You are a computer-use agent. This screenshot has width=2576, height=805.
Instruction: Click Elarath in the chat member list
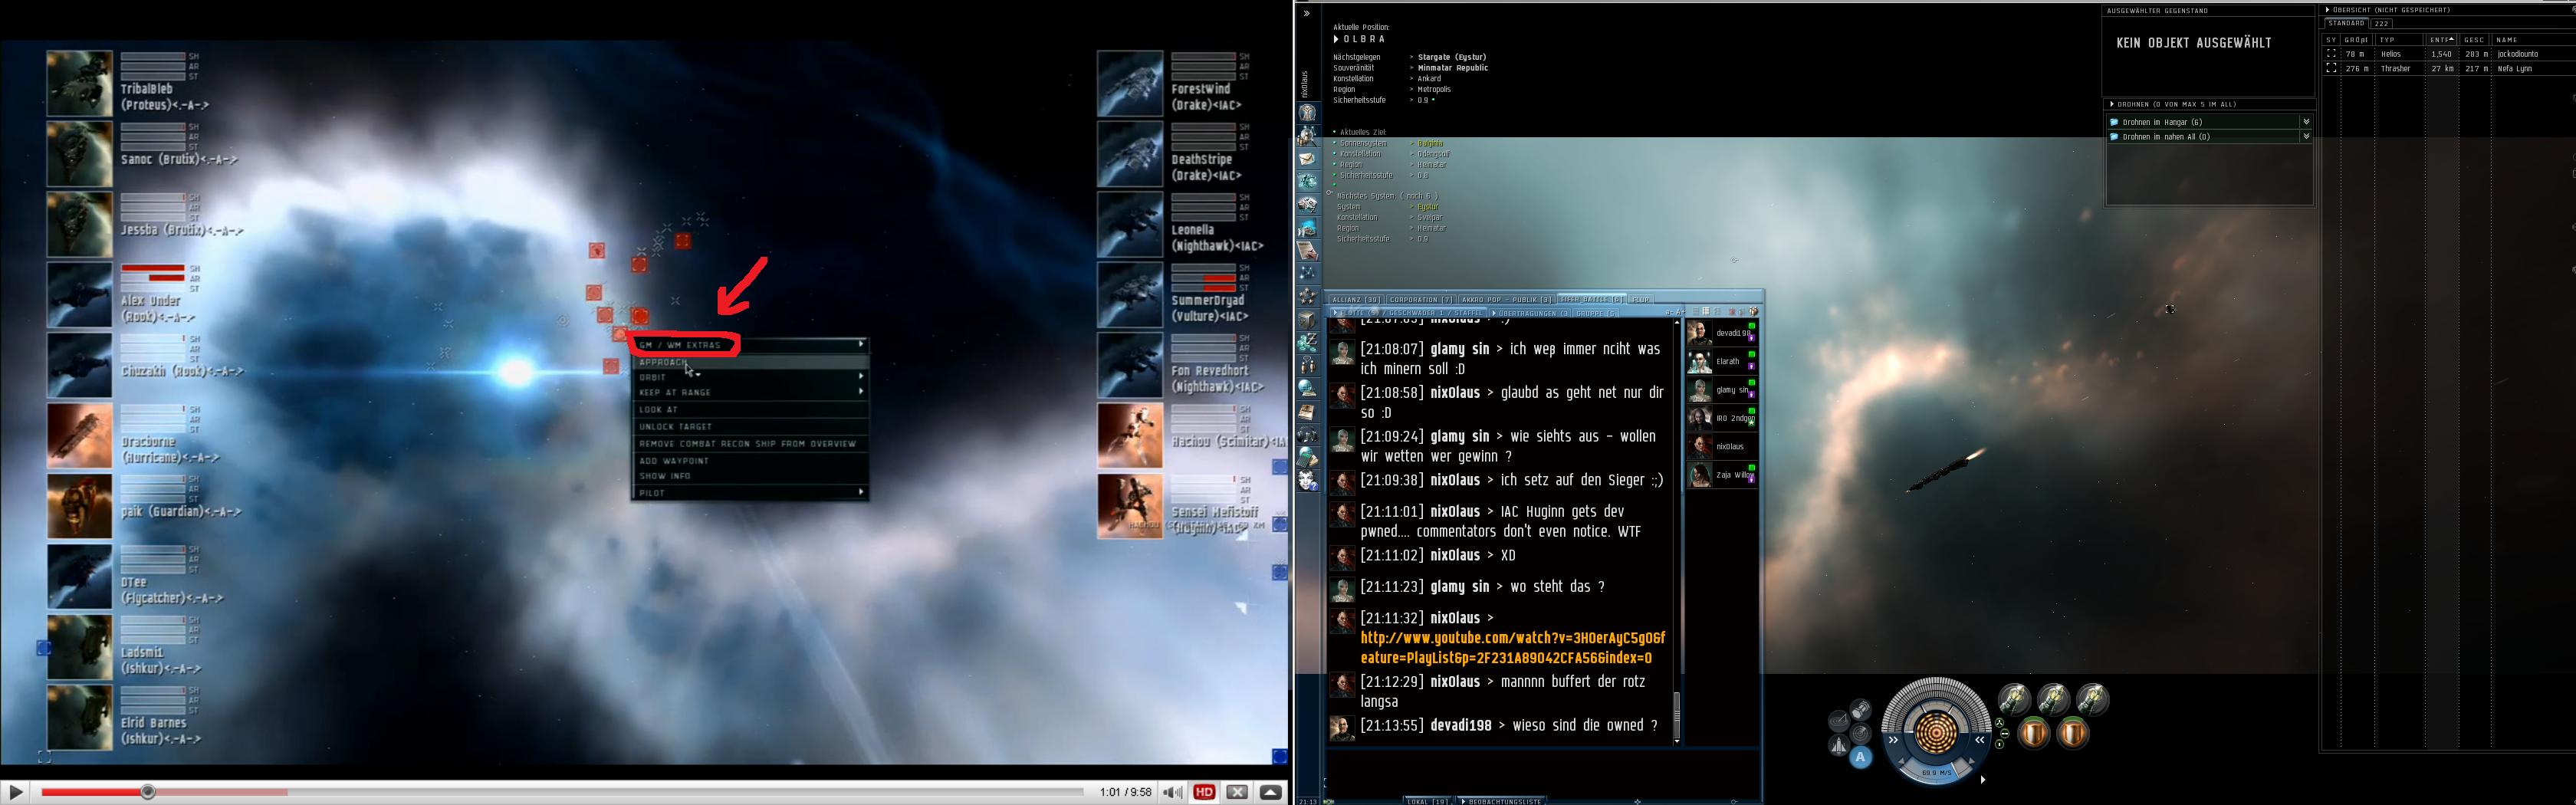pyautogui.click(x=1721, y=361)
